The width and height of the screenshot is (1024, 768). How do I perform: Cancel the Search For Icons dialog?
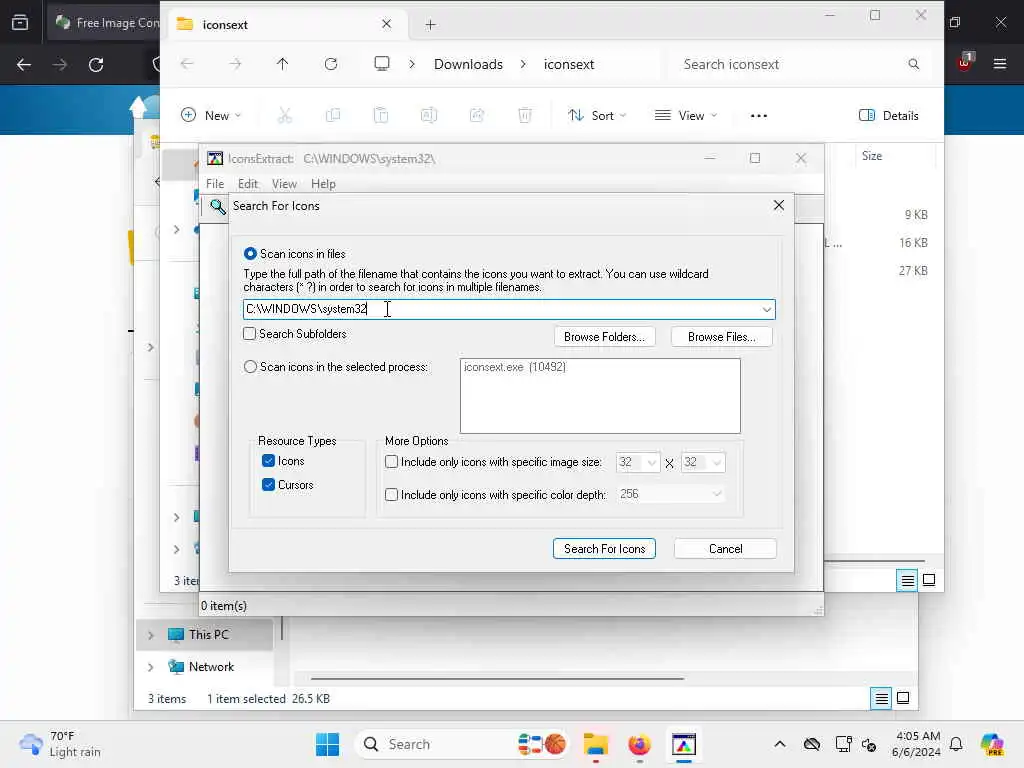coord(725,549)
